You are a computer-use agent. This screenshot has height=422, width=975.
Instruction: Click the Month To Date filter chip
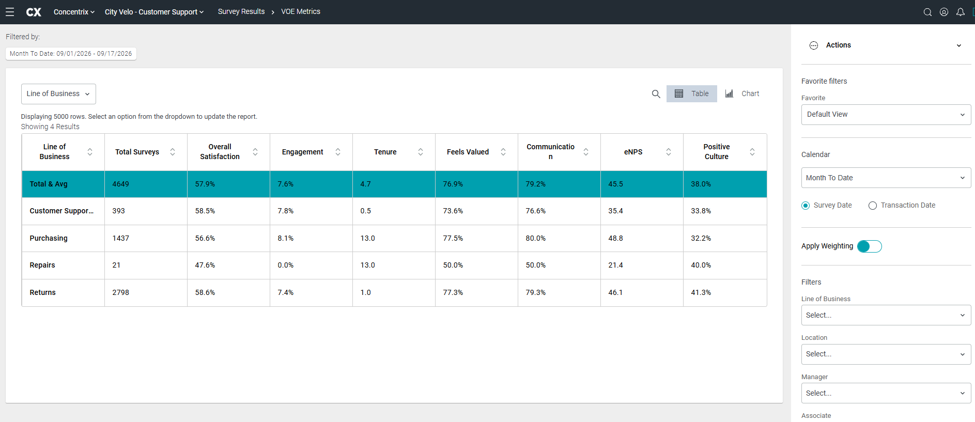[x=71, y=54]
